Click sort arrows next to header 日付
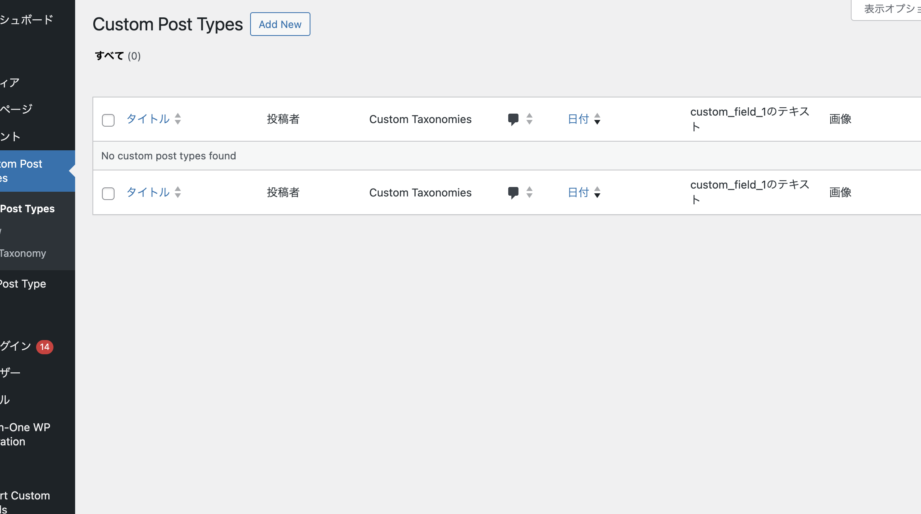921x514 pixels. [x=597, y=119]
